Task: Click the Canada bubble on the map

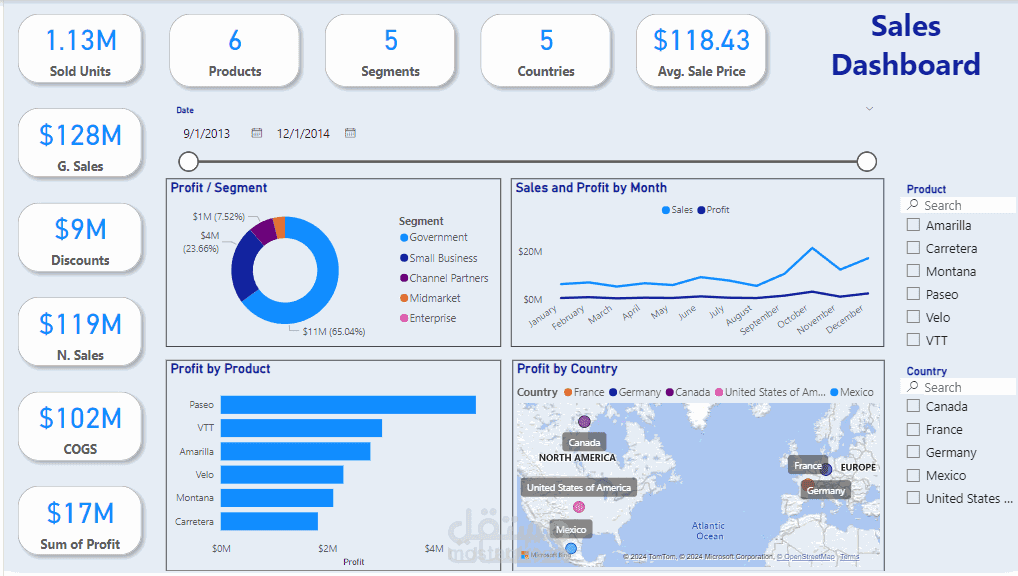Action: (x=584, y=421)
